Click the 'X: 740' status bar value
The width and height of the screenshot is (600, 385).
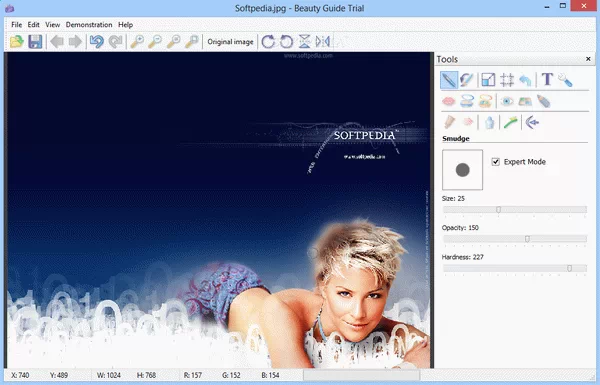20,375
